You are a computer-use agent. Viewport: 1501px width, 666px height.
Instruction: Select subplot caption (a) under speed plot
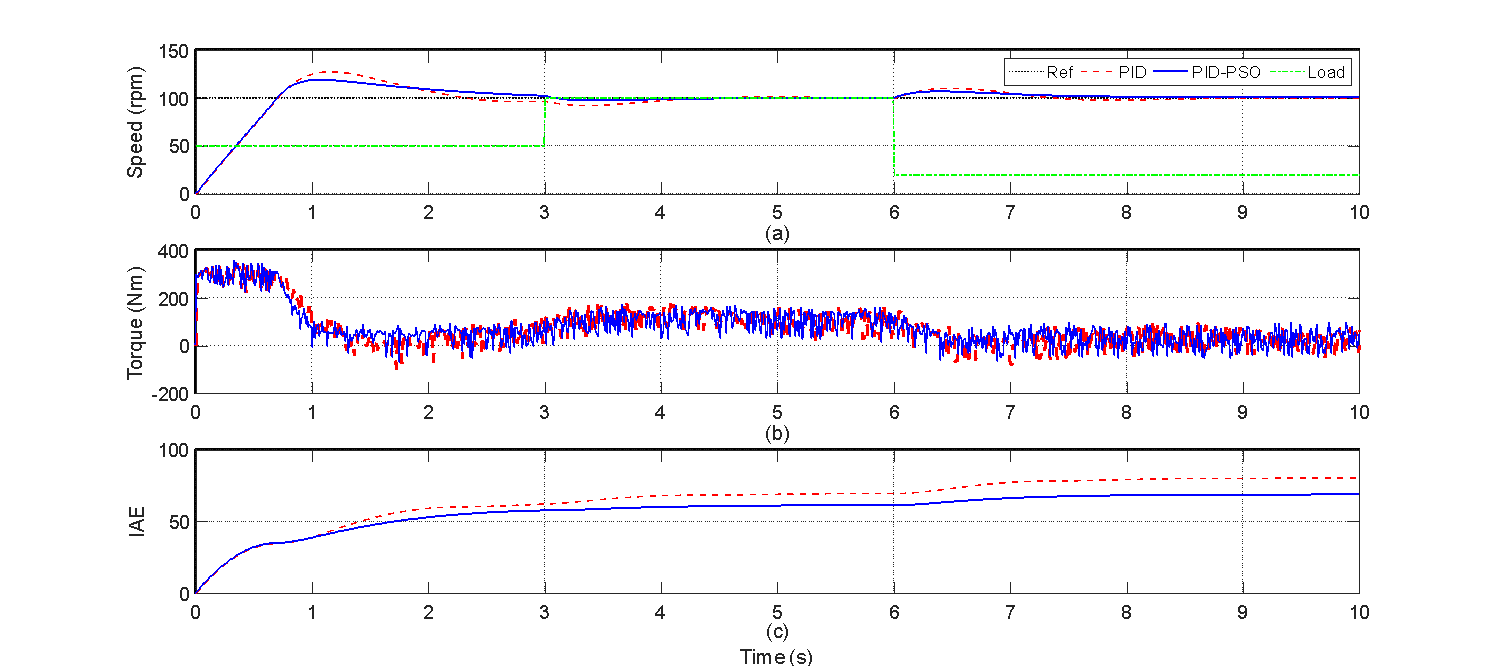[x=776, y=233]
